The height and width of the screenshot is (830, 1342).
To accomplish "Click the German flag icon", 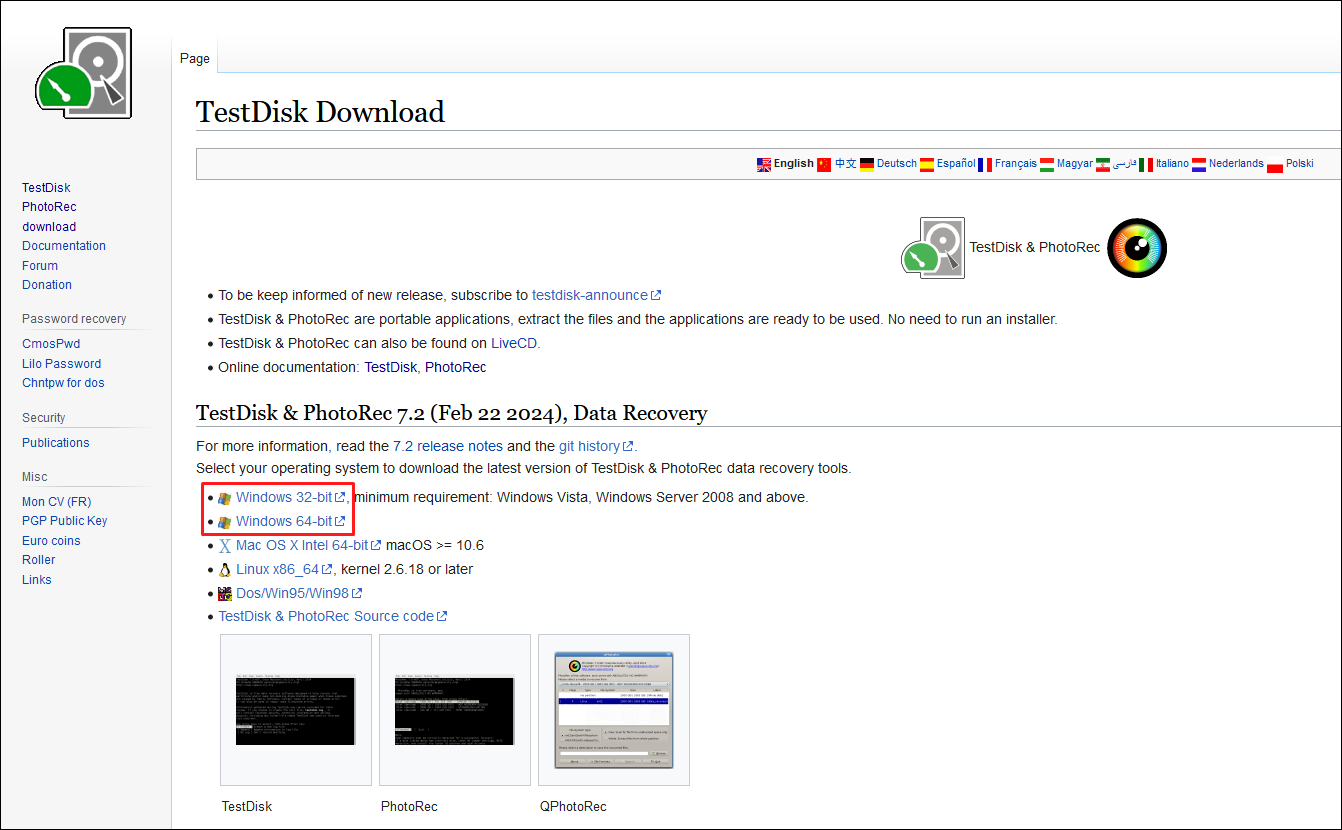I will click(867, 164).
